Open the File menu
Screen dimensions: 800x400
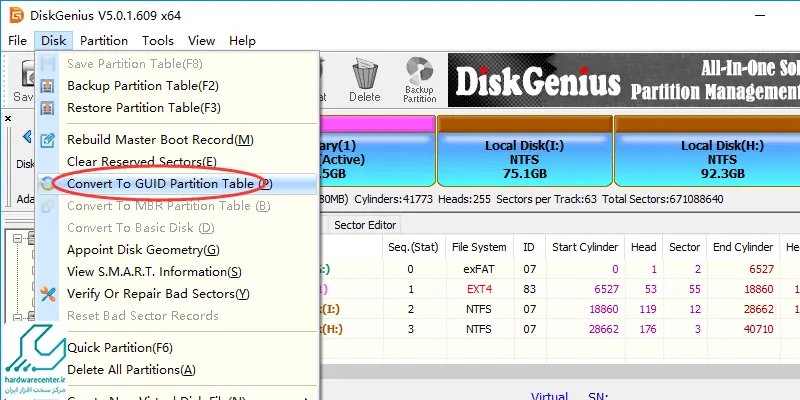(17, 41)
